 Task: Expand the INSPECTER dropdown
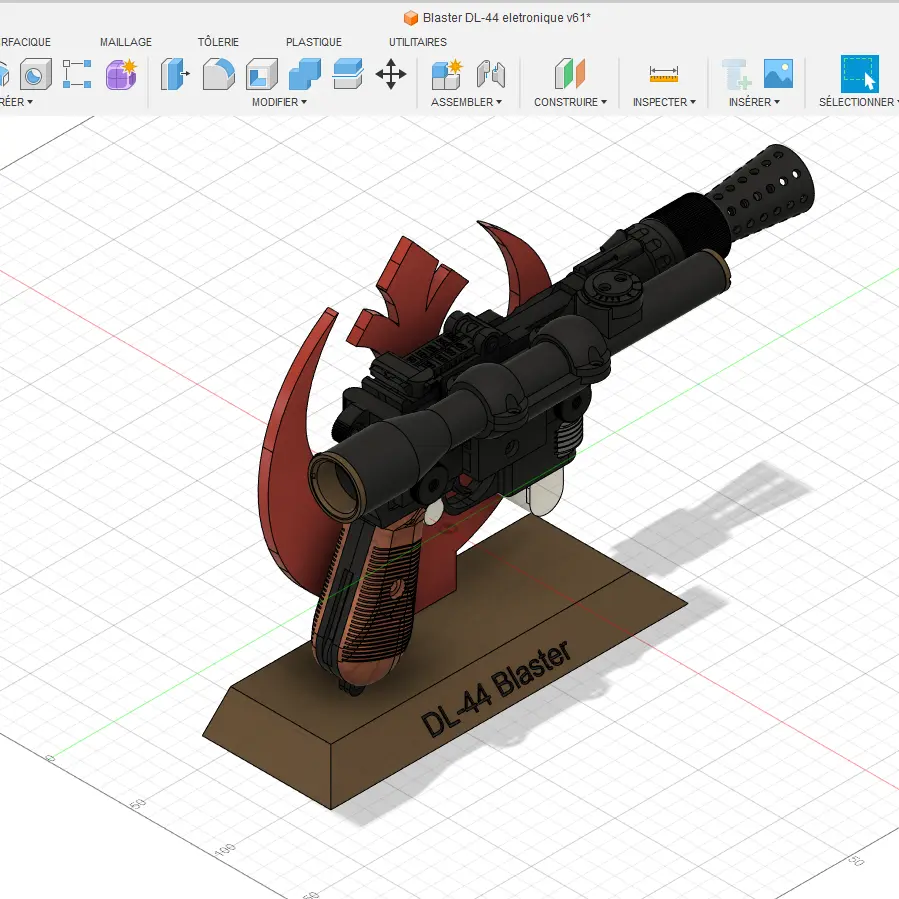(x=664, y=102)
